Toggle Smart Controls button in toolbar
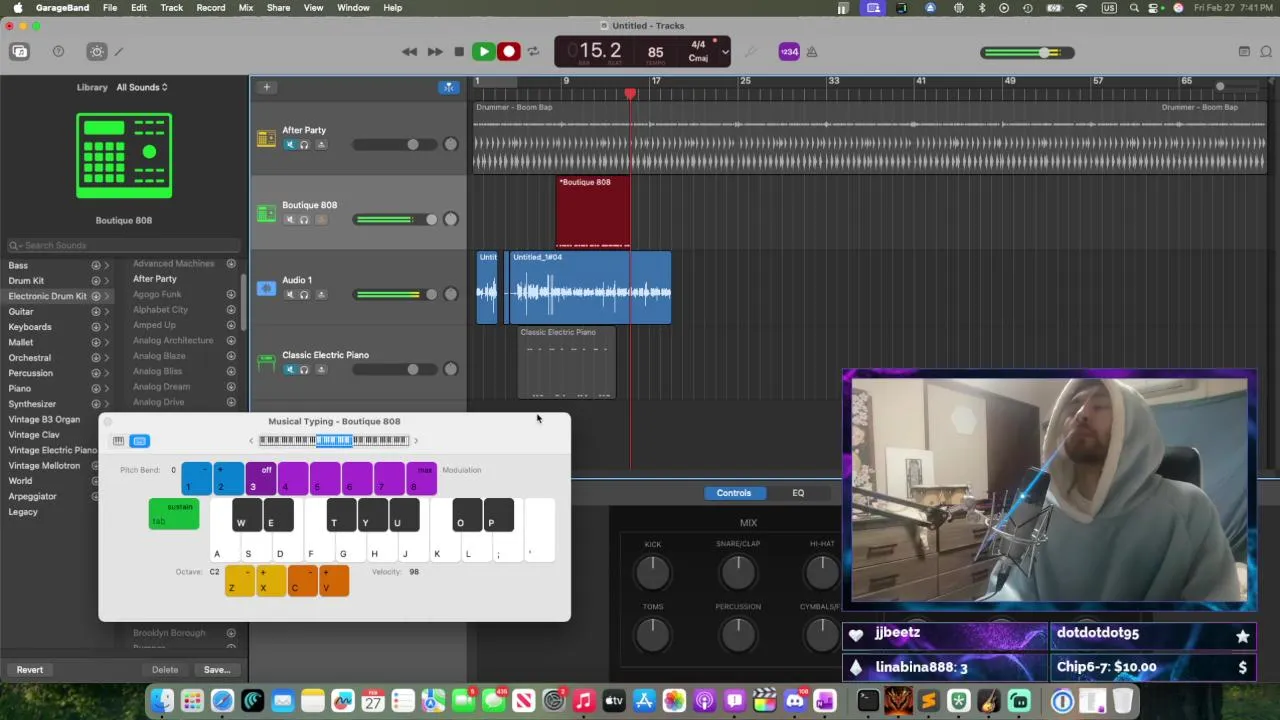The width and height of the screenshot is (1280, 720). (97, 52)
